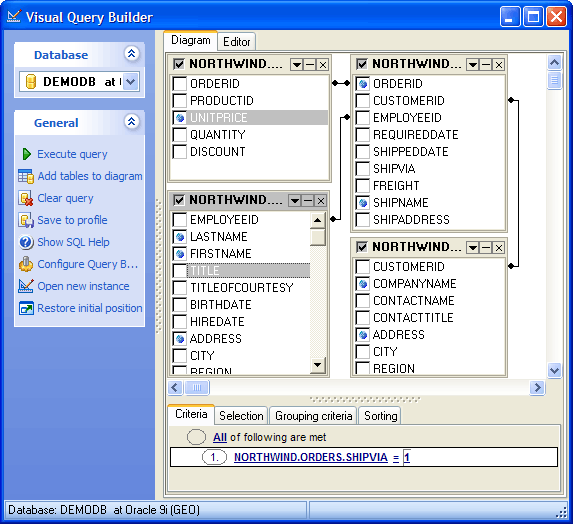The height and width of the screenshot is (524, 573).
Task: Open the Grouping criteria tab
Action: 314,416
